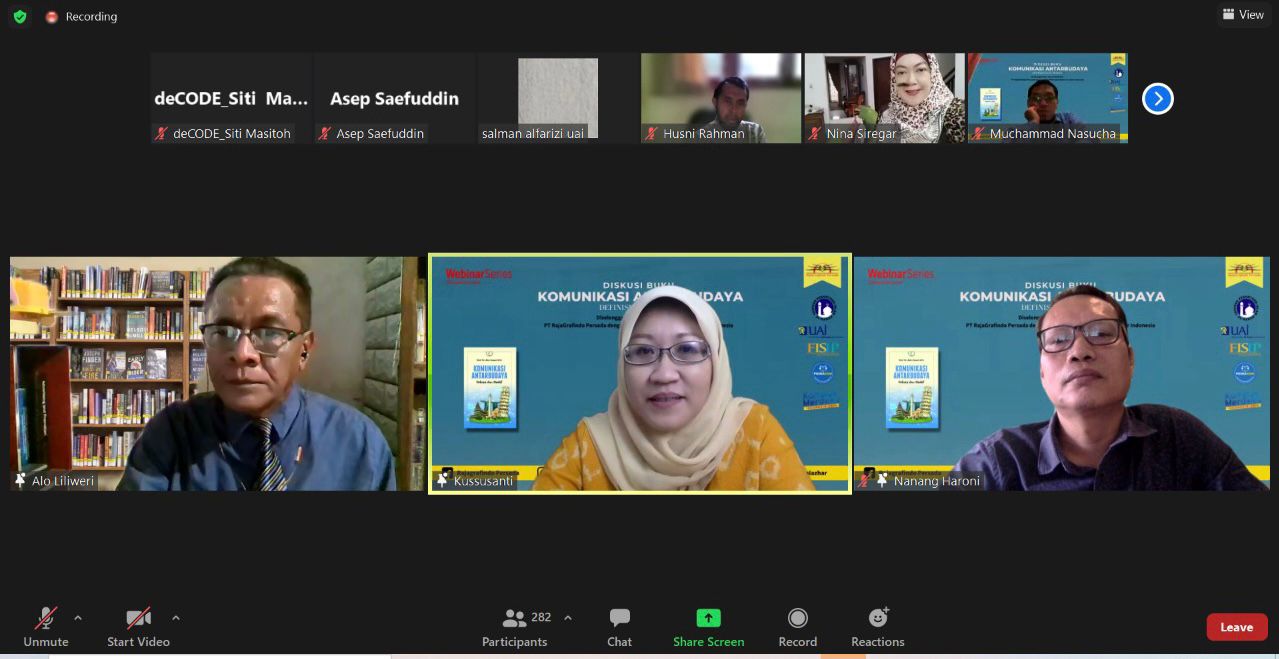Expand audio options arrow beside Unmute

[78, 618]
